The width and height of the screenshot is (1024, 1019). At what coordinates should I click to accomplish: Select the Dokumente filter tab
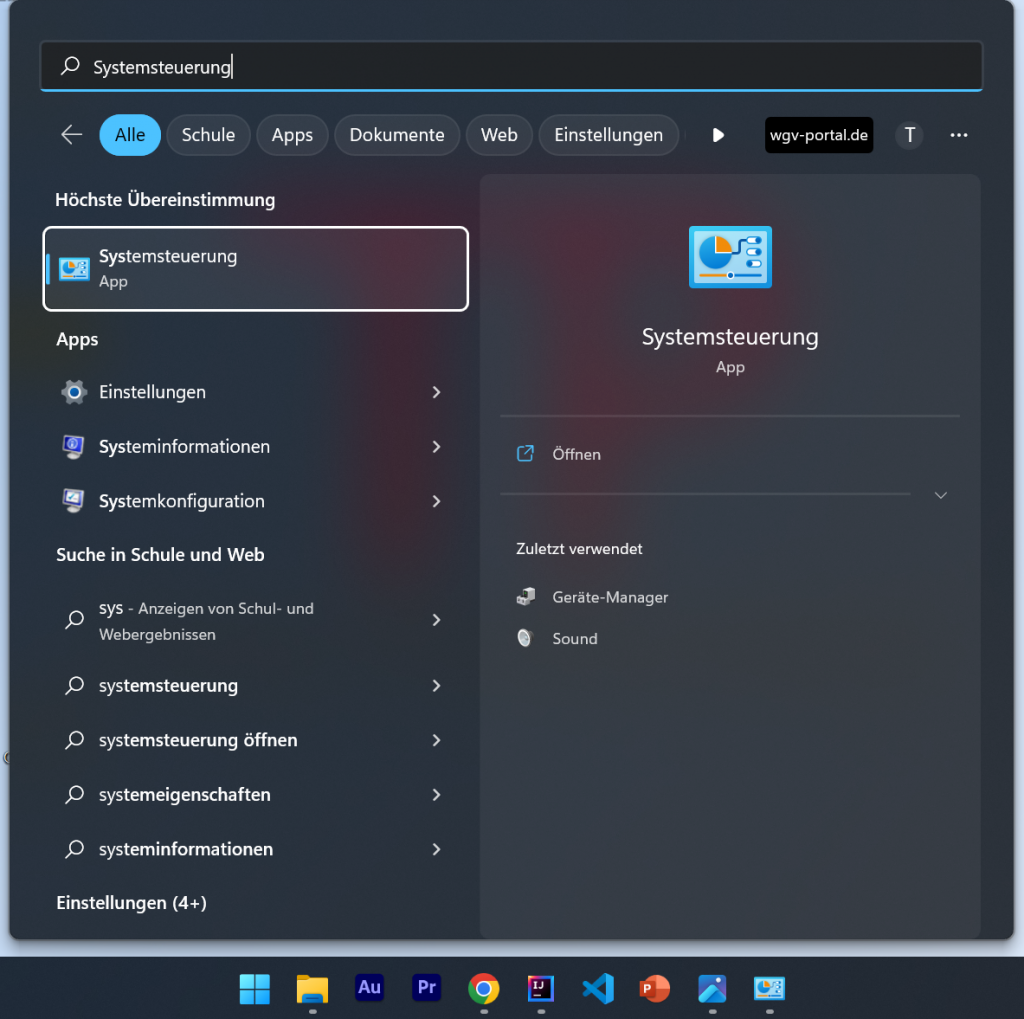pyautogui.click(x=397, y=135)
